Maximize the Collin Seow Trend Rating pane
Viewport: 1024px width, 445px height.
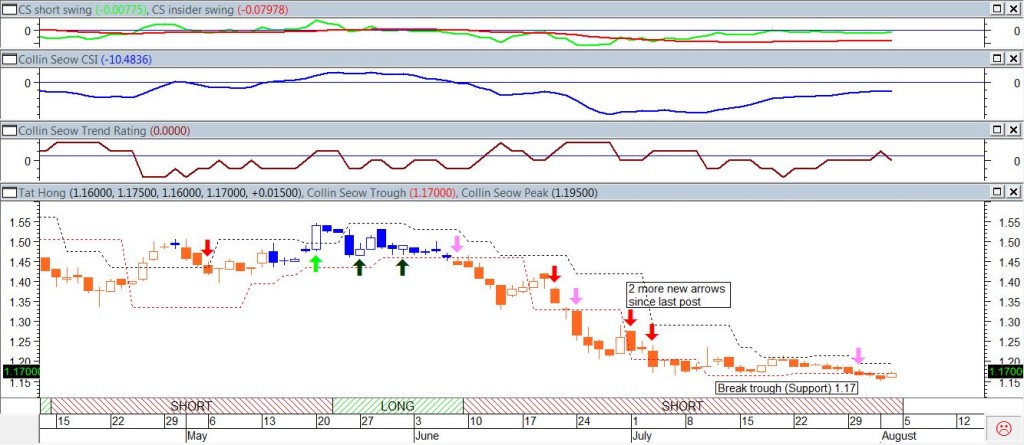pyautogui.click(x=997, y=131)
